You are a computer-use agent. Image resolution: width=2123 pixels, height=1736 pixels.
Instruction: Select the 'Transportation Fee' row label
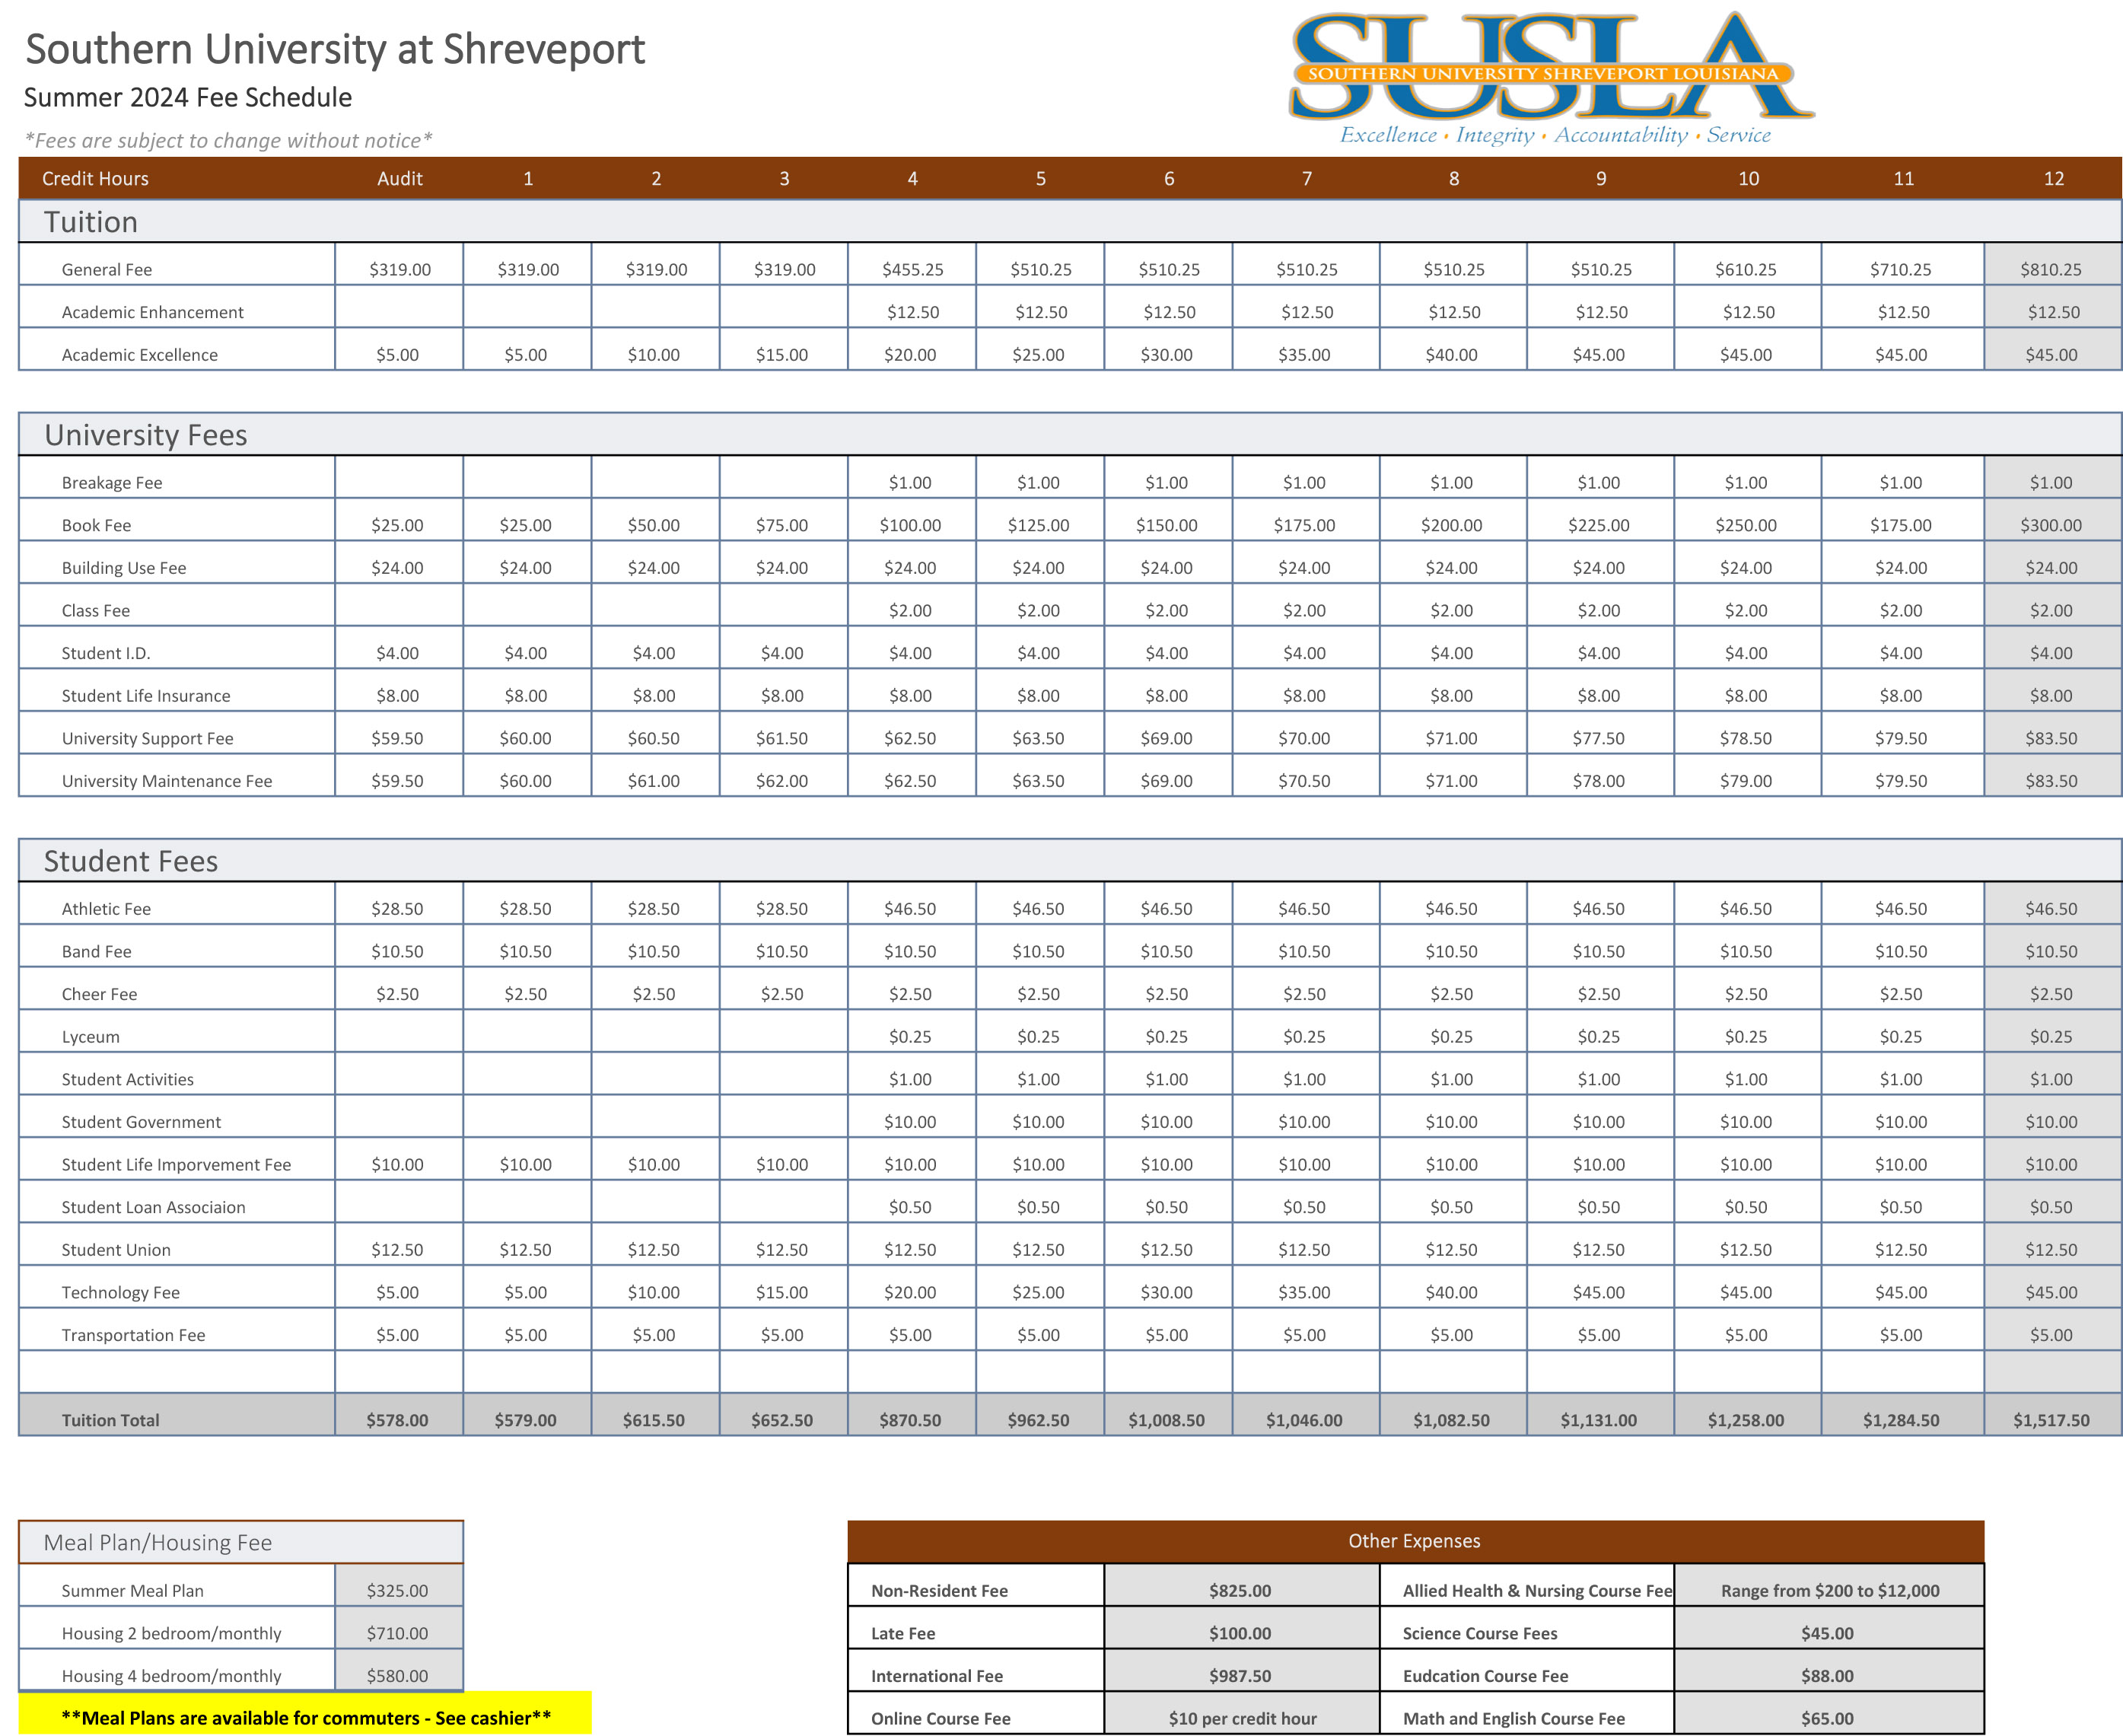133,1335
